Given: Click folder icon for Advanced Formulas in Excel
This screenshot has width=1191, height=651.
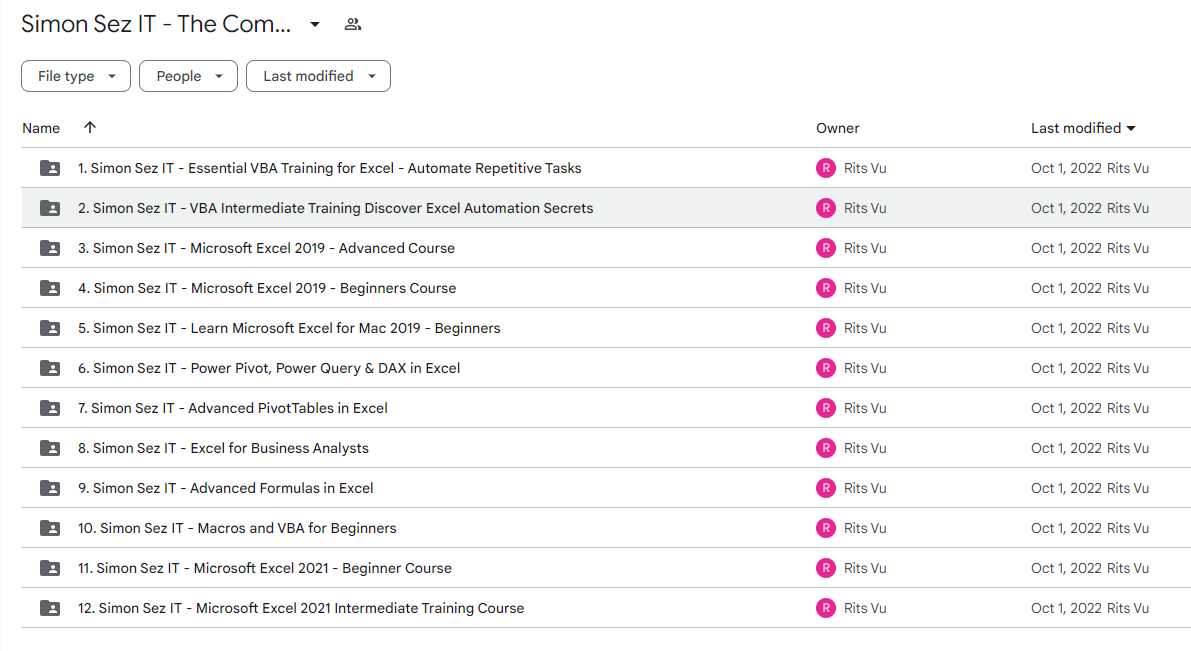Looking at the screenshot, I should click(50, 488).
